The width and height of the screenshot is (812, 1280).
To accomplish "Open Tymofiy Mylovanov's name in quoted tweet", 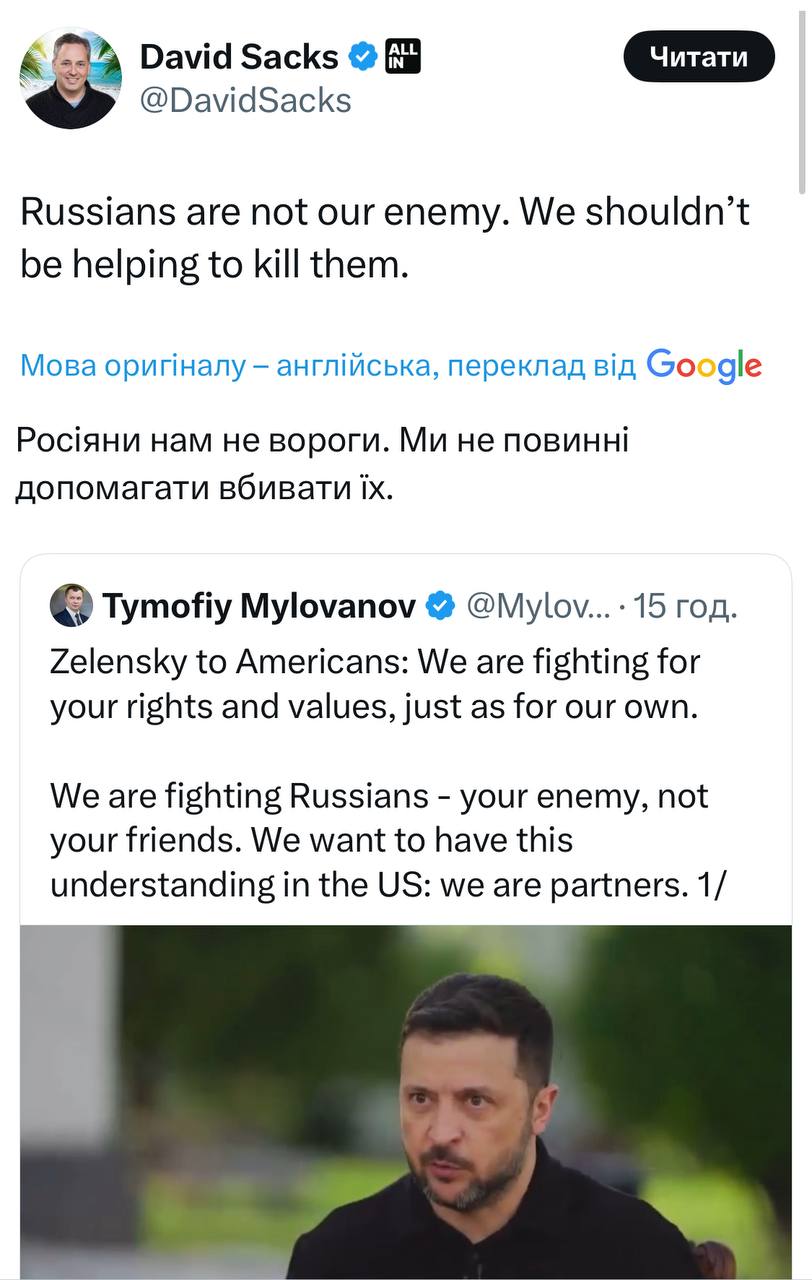I will [259, 605].
